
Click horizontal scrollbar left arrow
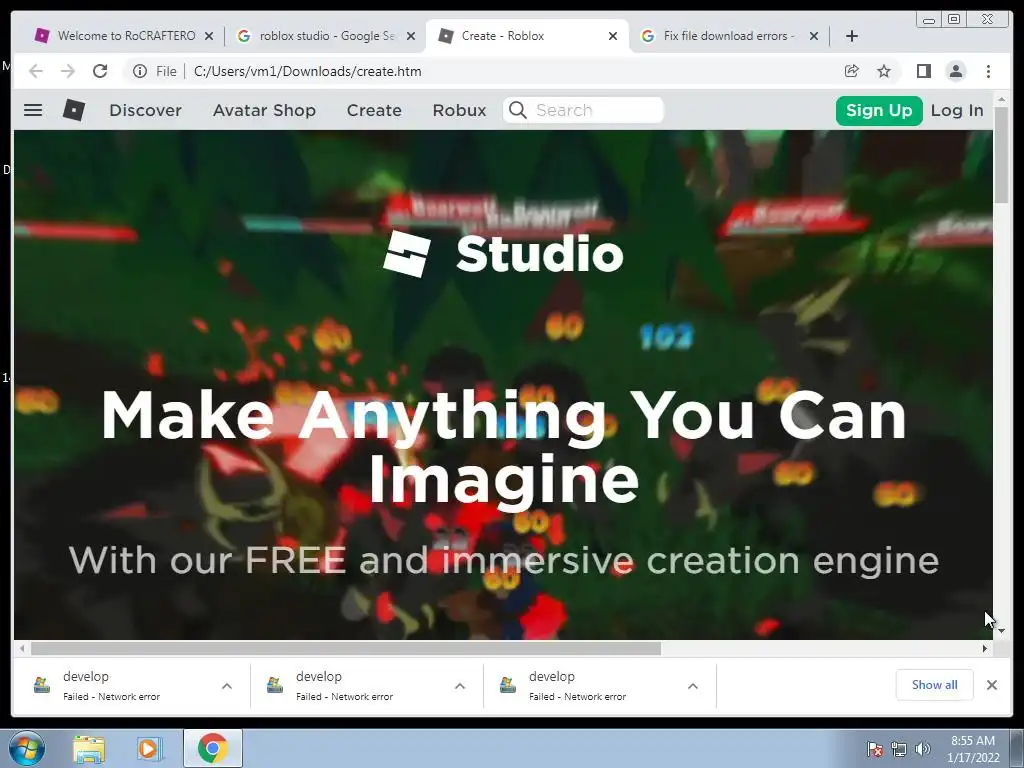[22, 648]
